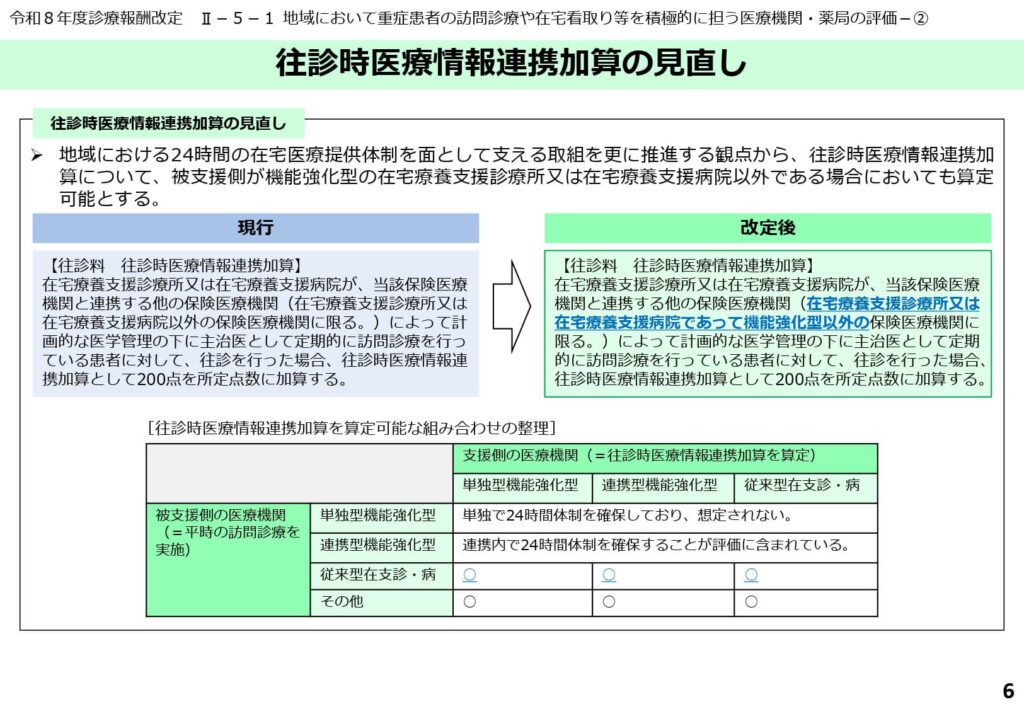
Task: Click the page number 6
Action: (1007, 690)
